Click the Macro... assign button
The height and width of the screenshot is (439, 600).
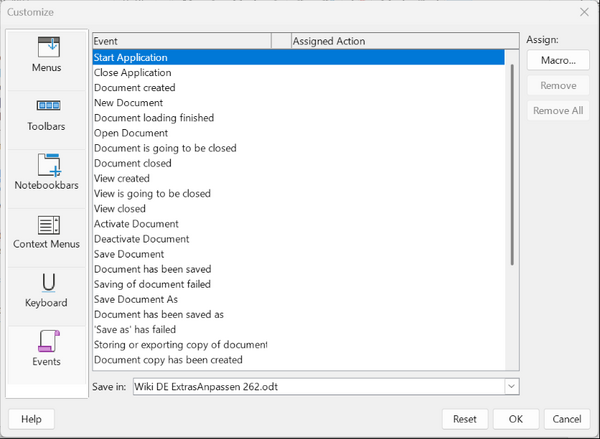coord(558,60)
